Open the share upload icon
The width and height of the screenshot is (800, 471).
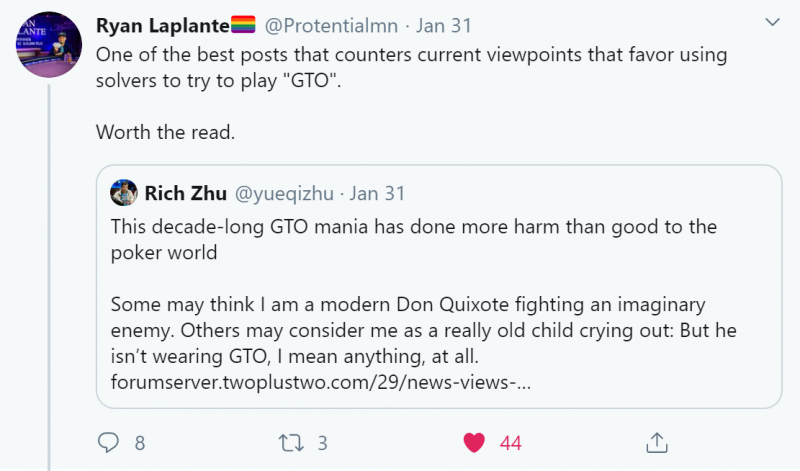(x=657, y=441)
